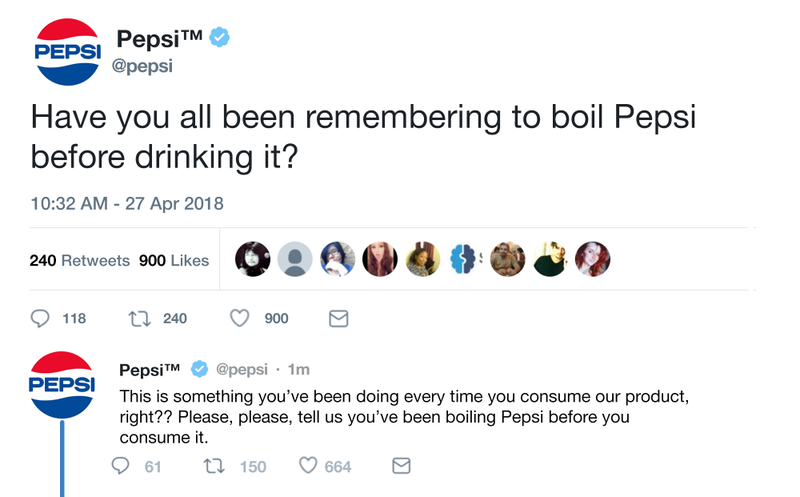Click envelope icon on the reply tweet
Viewport: 800px width, 497px height.
point(401,465)
